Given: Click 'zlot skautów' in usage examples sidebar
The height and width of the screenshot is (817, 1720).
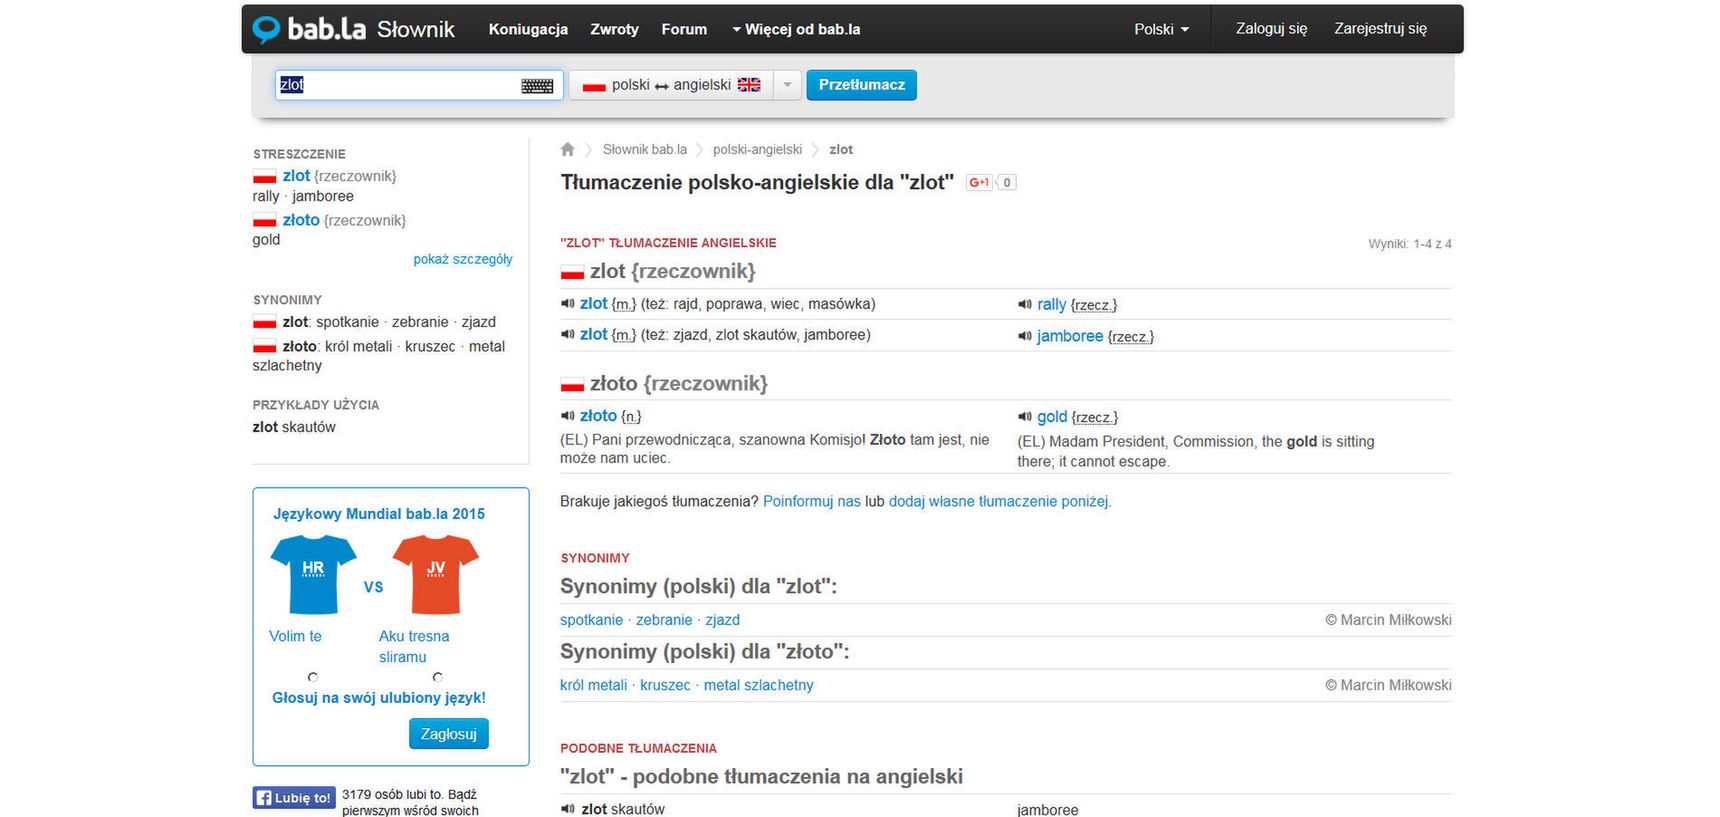Looking at the screenshot, I should click(294, 427).
